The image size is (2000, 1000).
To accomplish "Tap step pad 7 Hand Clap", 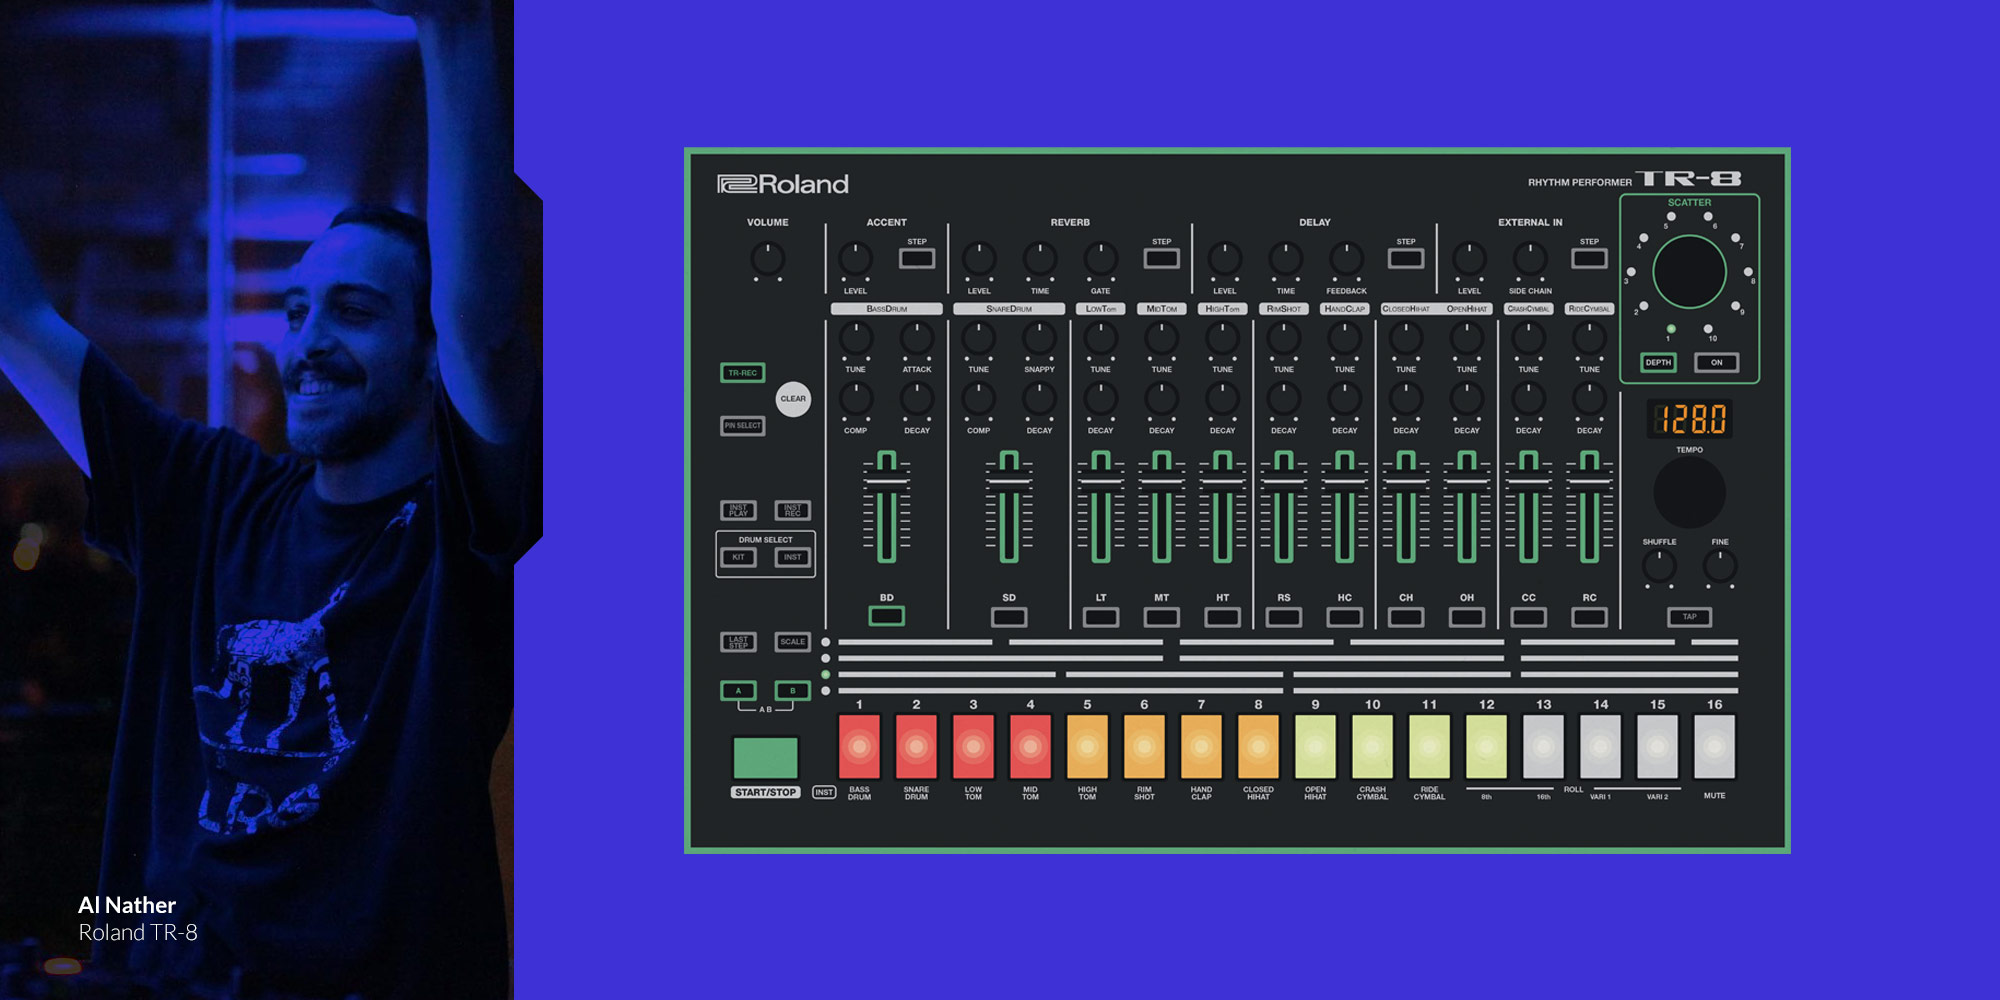I will (1201, 746).
